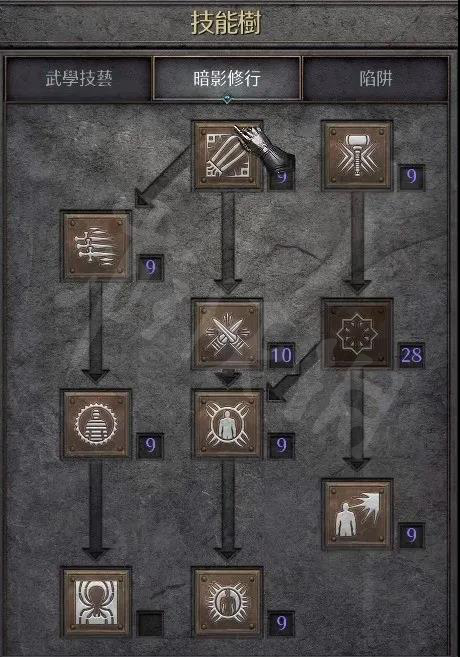Click the psychic hammer skill icon
This screenshot has height=657, width=460.
357,155
